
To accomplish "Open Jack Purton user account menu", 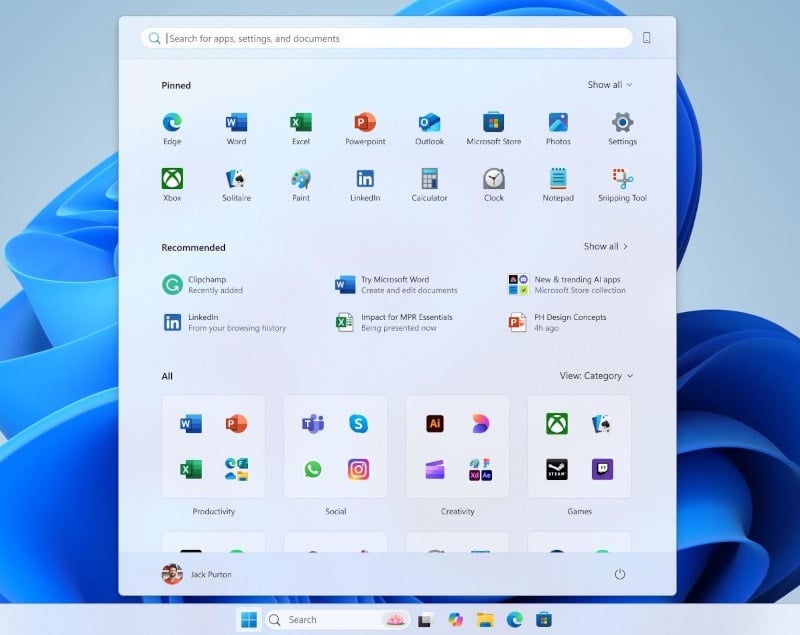I will pyautogui.click(x=196, y=574).
